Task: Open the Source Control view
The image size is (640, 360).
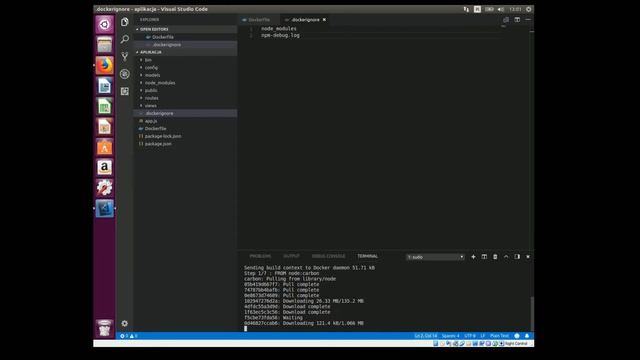Action: [x=124, y=56]
